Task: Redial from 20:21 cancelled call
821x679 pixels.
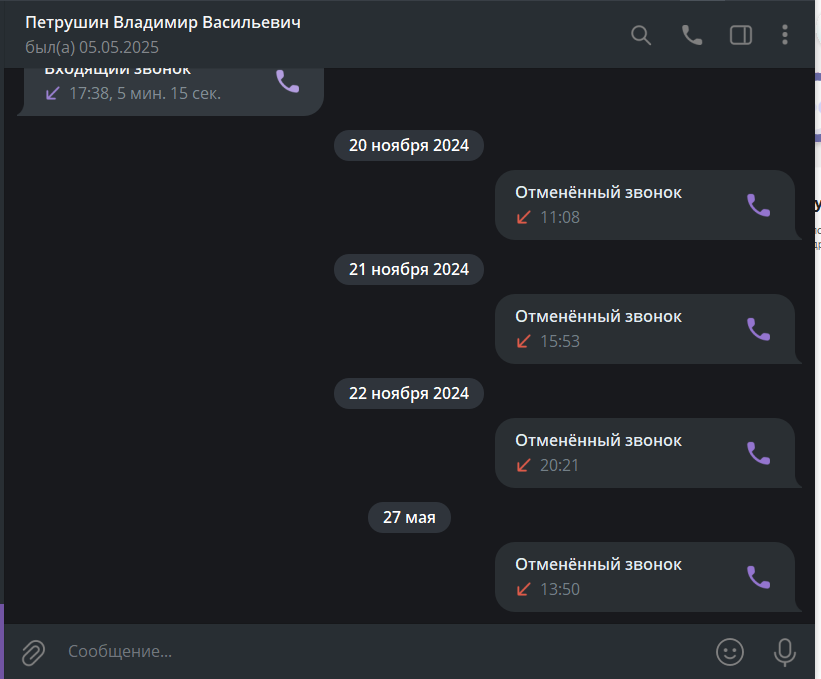Action: pyautogui.click(x=758, y=453)
